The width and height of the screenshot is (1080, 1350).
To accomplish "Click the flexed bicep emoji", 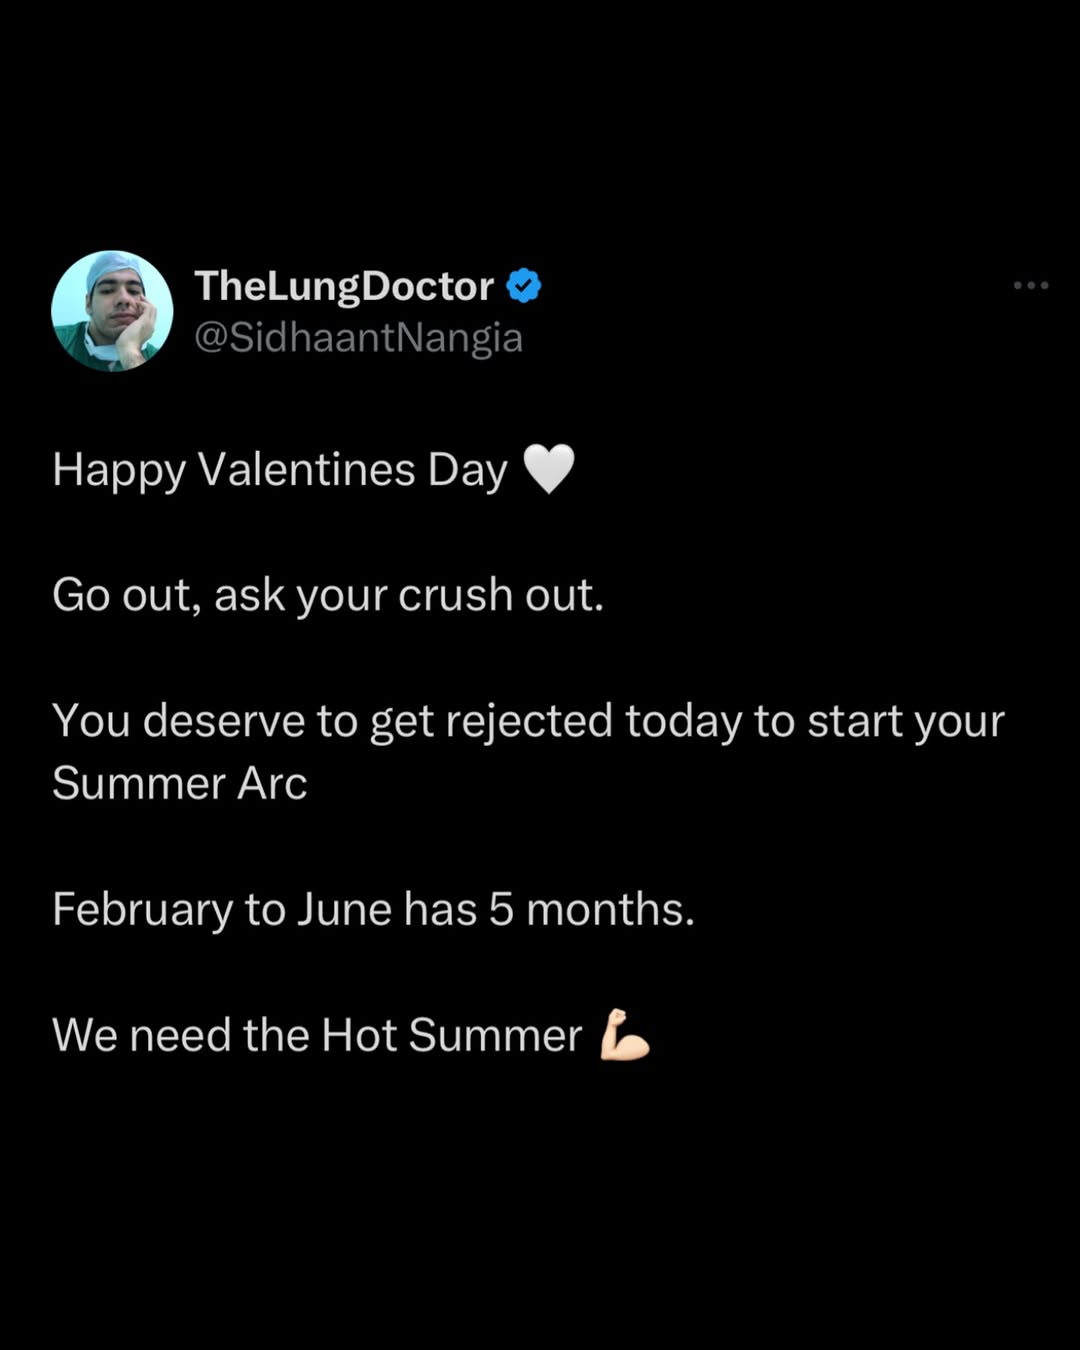I will click(624, 1035).
